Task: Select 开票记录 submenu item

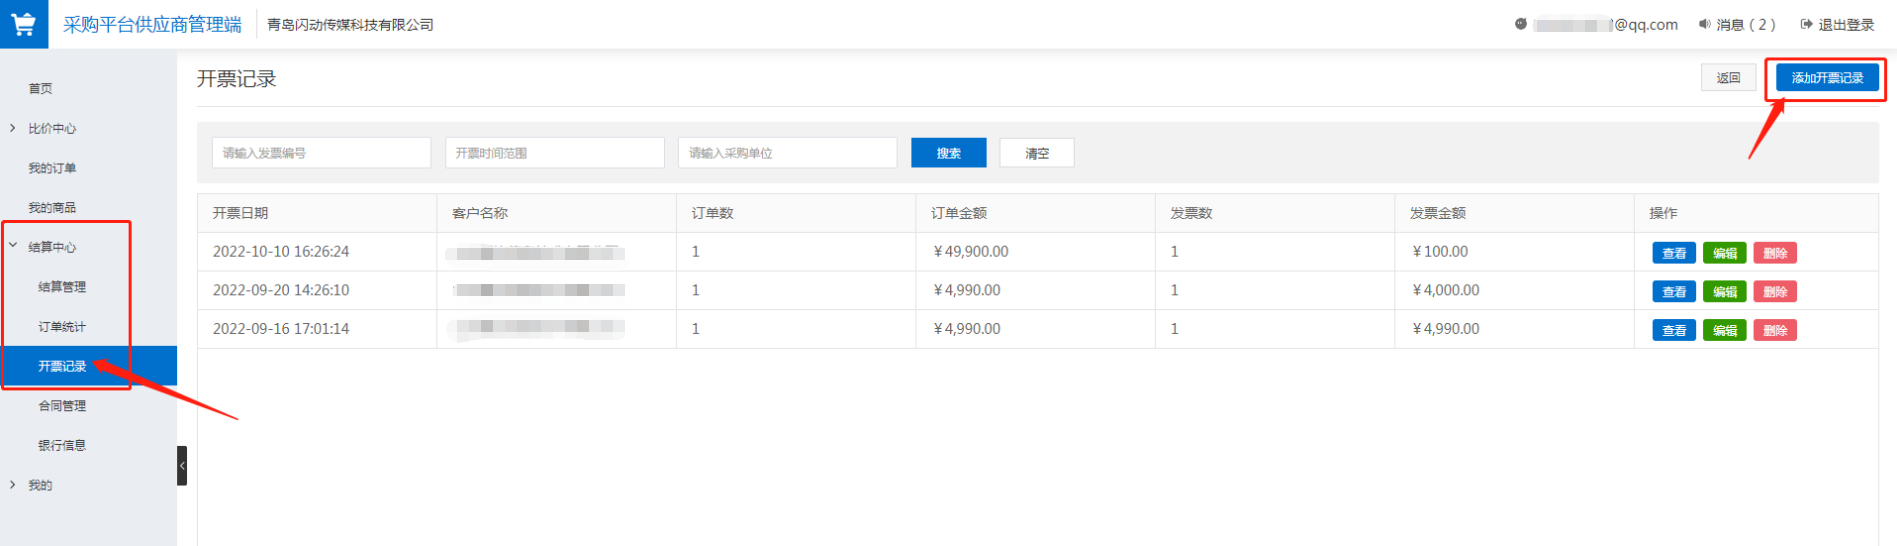Action: (x=88, y=366)
